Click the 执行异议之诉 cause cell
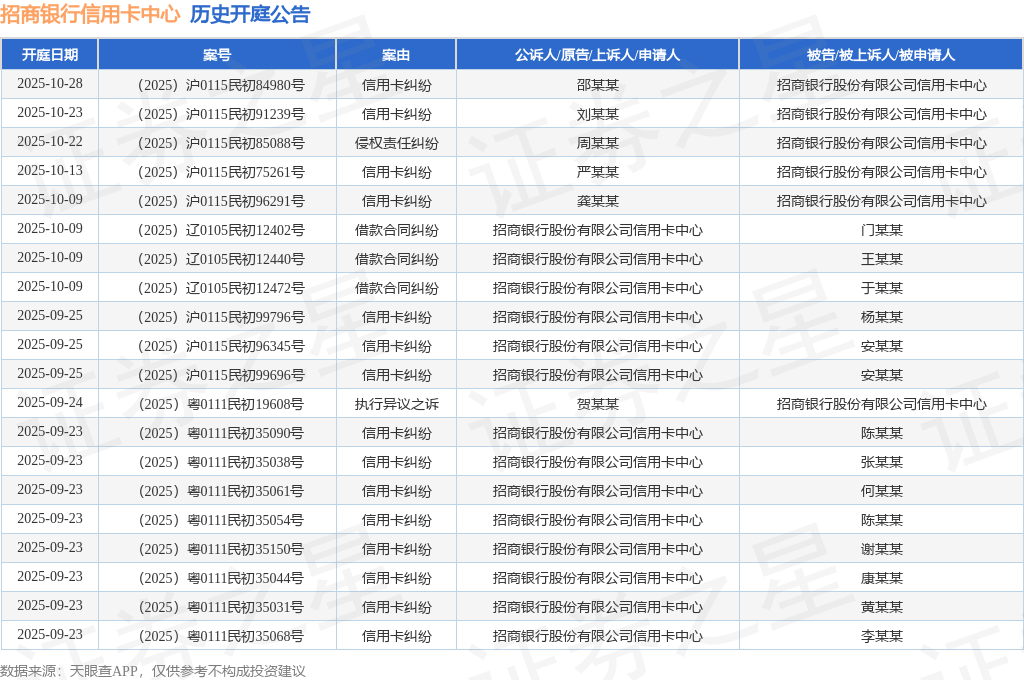1024x680 pixels. tap(396, 404)
